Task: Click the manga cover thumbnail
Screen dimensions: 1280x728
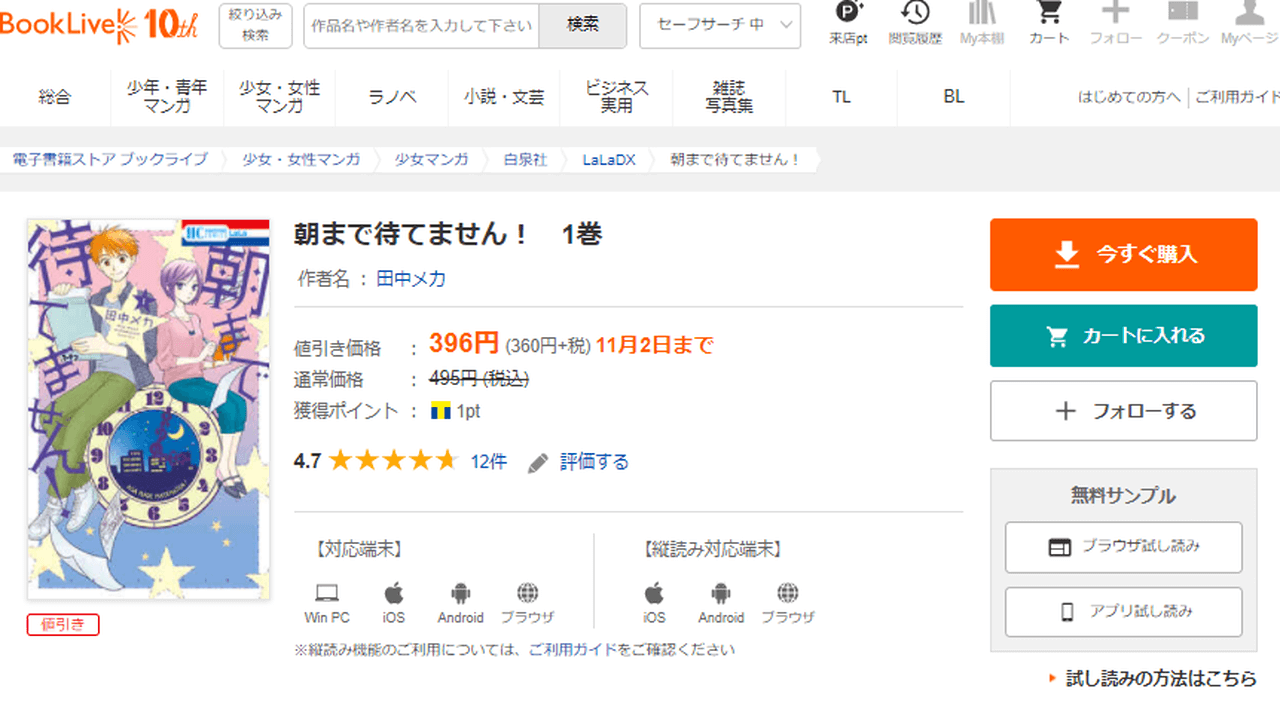Action: 148,410
